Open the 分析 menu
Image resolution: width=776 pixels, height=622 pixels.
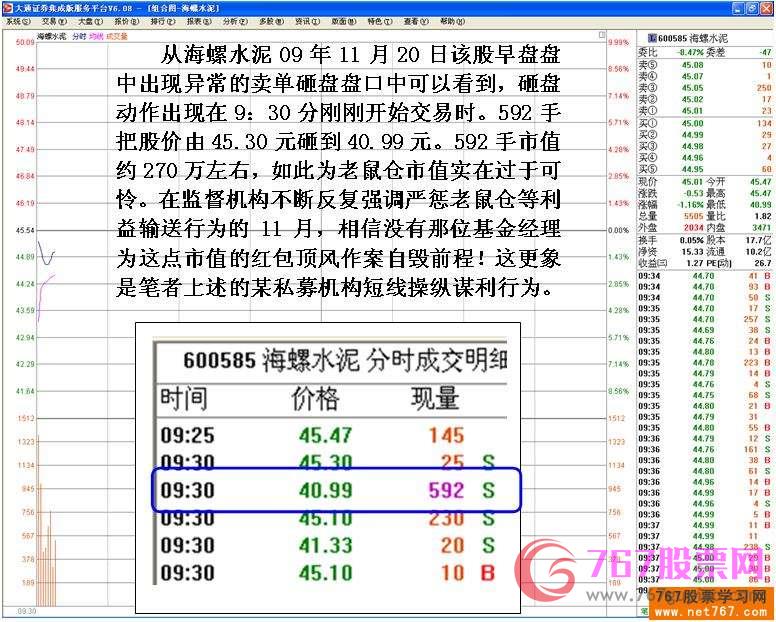click(235, 22)
